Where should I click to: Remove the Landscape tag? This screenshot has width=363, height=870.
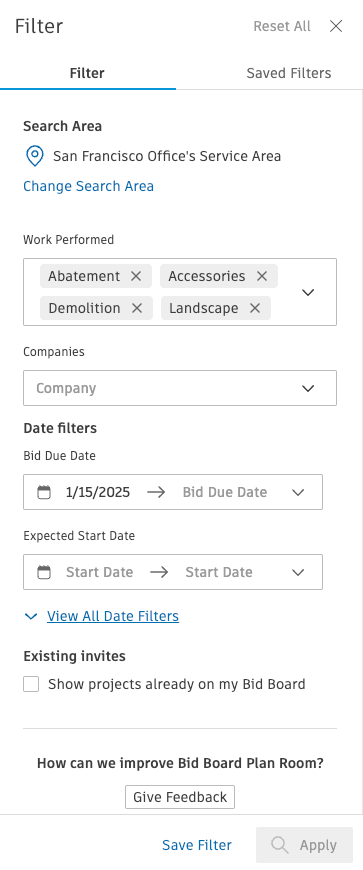pyautogui.click(x=255, y=308)
